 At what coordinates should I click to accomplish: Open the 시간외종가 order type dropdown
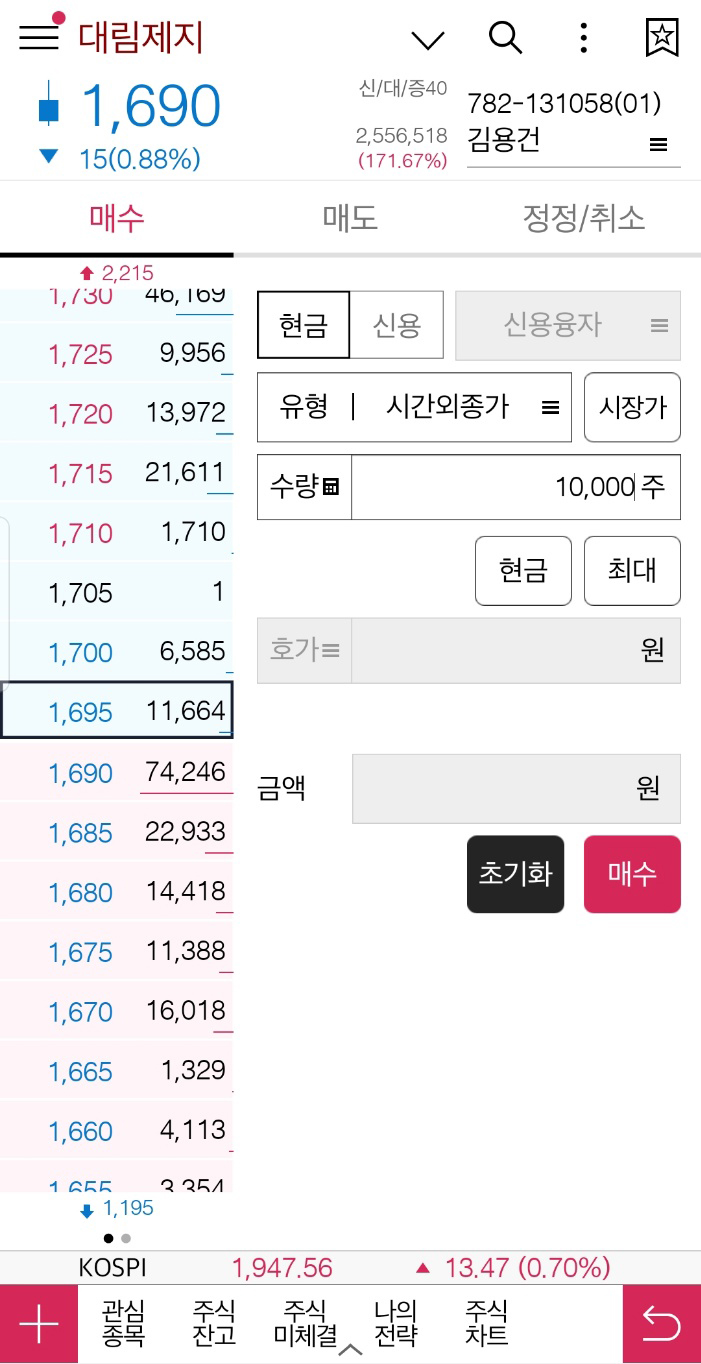click(x=470, y=407)
